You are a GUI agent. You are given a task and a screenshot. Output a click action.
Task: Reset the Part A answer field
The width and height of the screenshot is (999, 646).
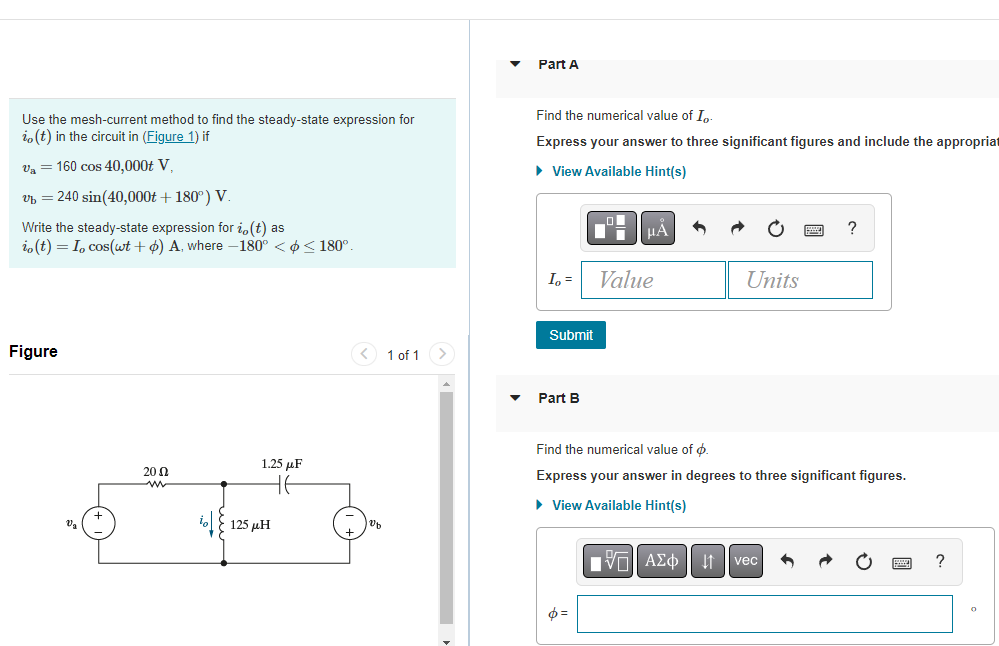(x=775, y=228)
